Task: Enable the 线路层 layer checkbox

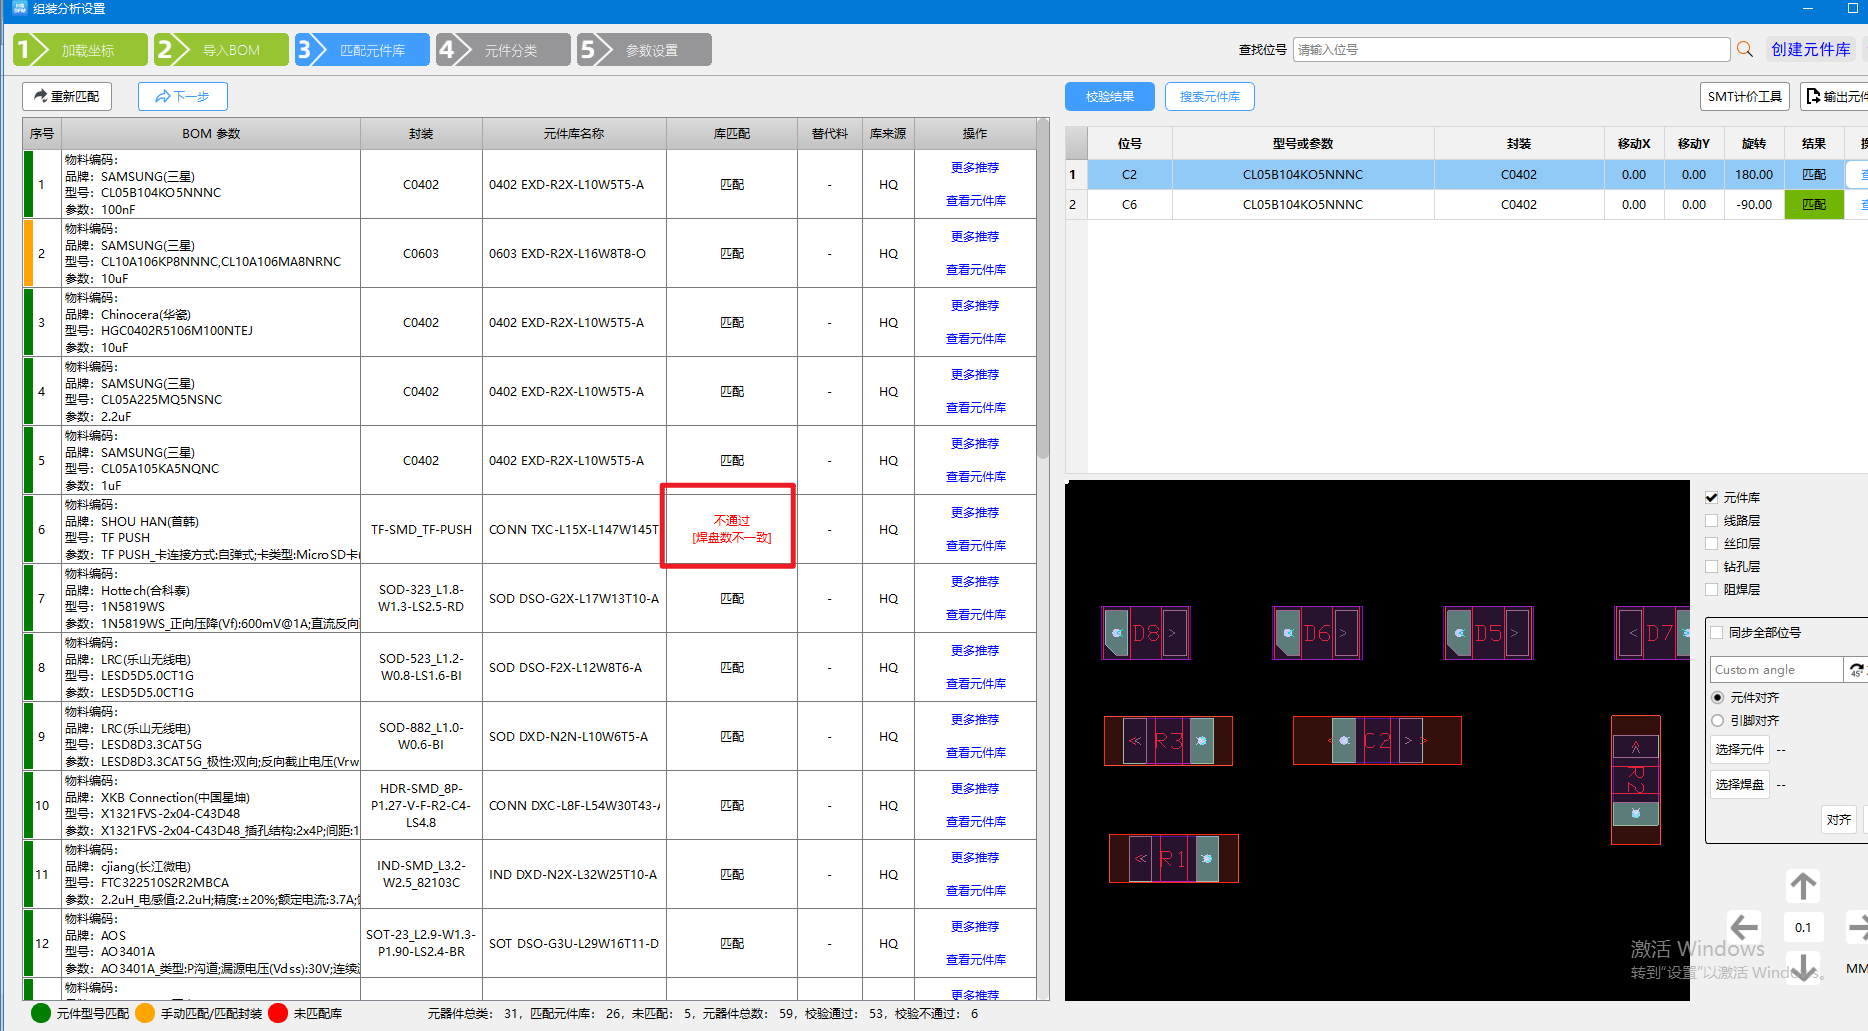Action: (1712, 521)
